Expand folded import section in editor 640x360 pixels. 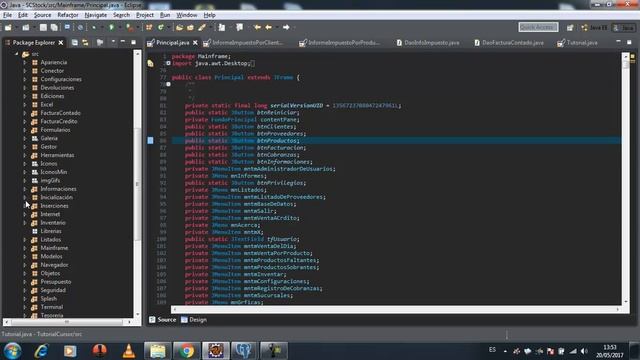[168, 63]
